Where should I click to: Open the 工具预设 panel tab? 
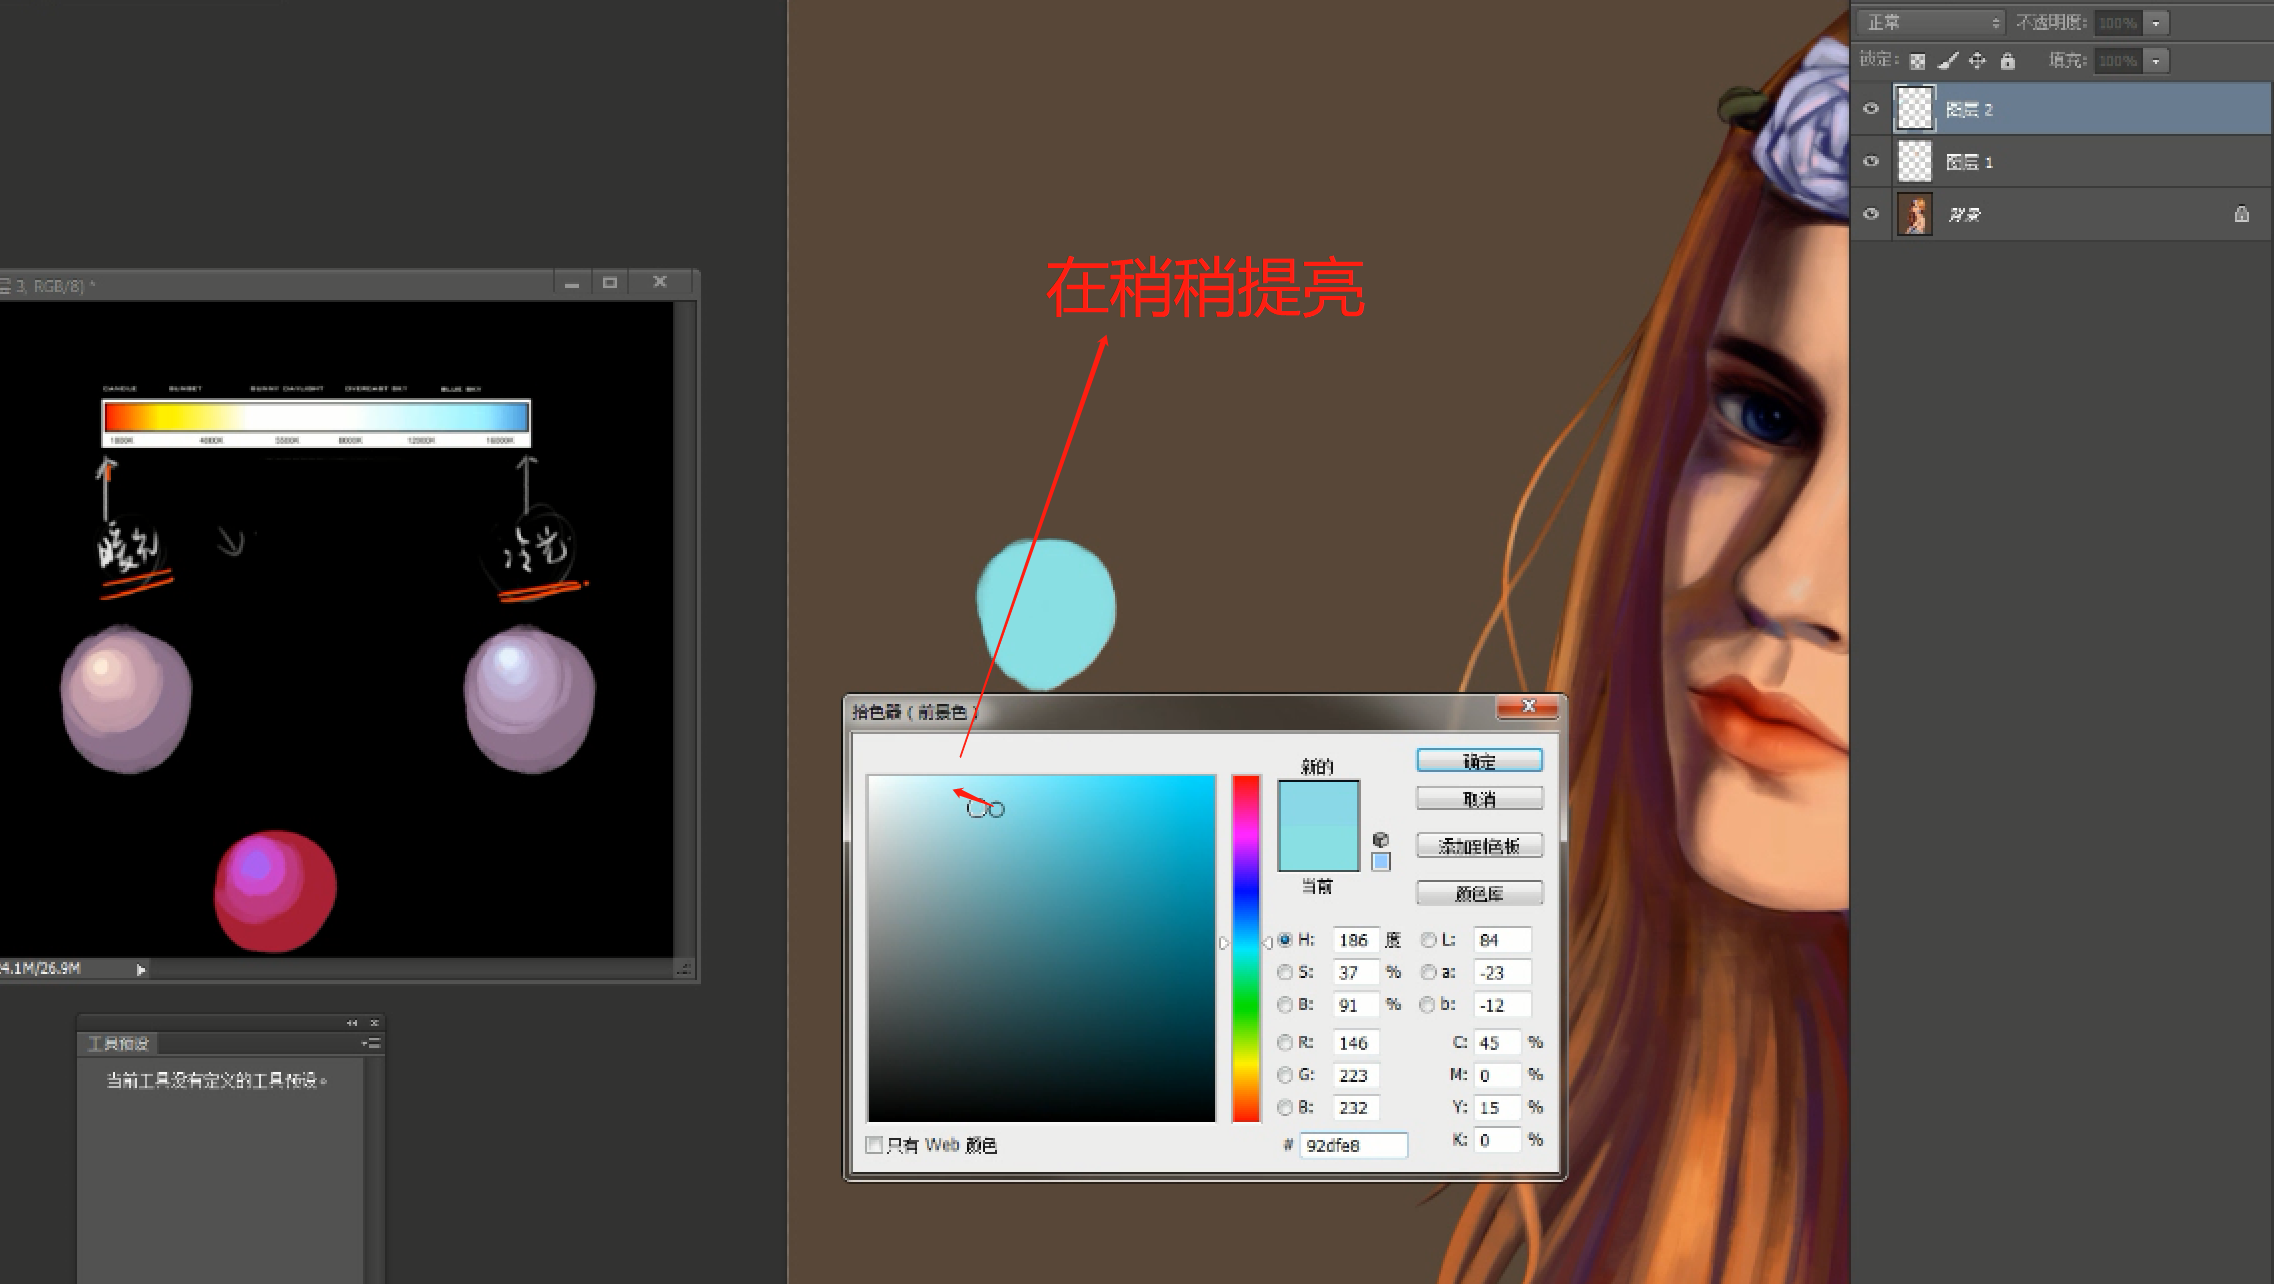pyautogui.click(x=118, y=1044)
